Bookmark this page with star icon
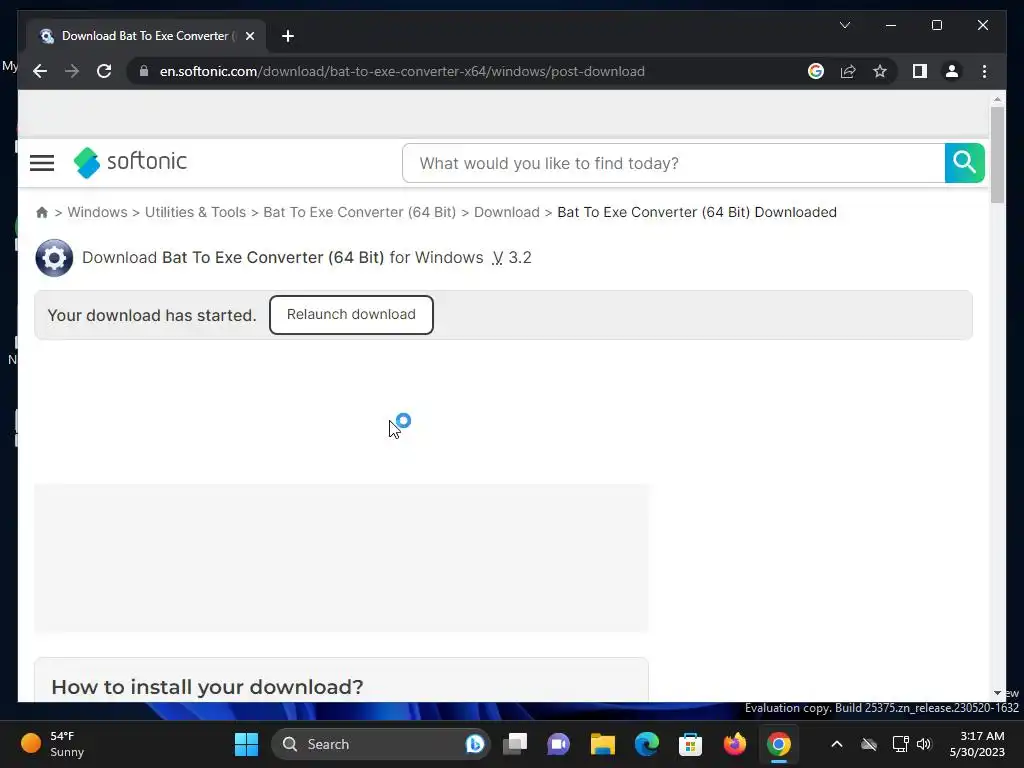Screen dimensions: 1024x768 click(880, 71)
